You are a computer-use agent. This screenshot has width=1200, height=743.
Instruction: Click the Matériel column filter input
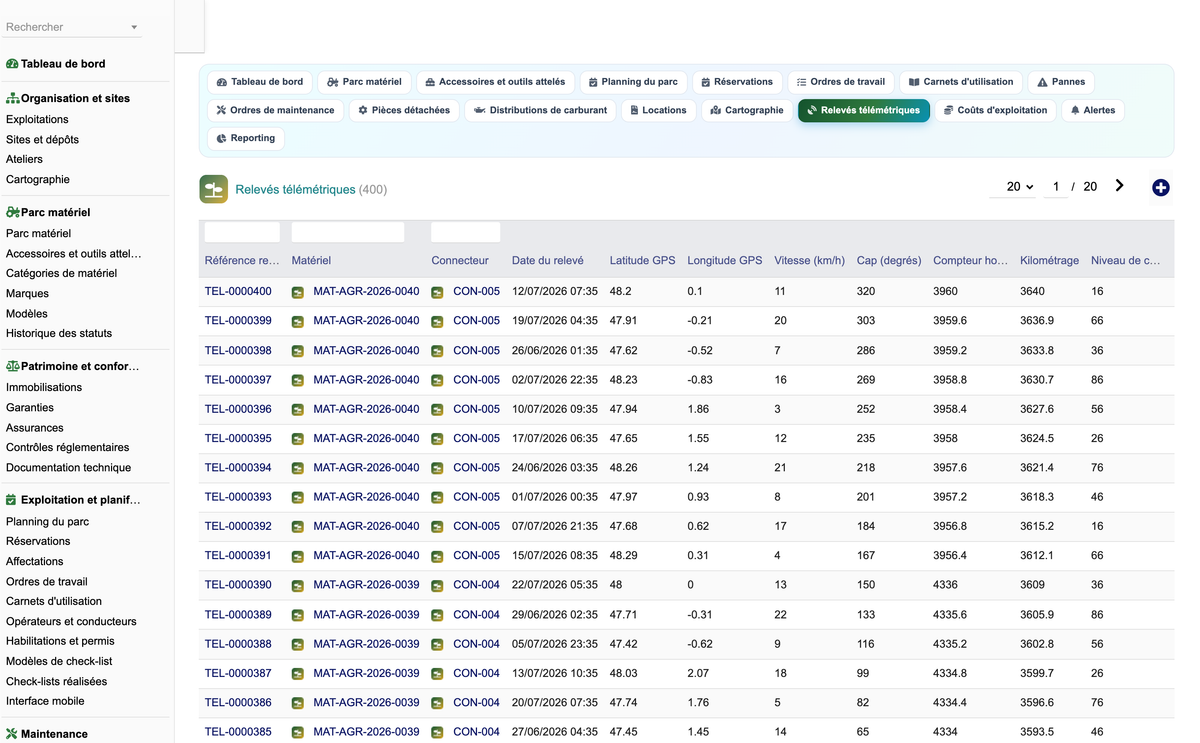[x=348, y=232]
